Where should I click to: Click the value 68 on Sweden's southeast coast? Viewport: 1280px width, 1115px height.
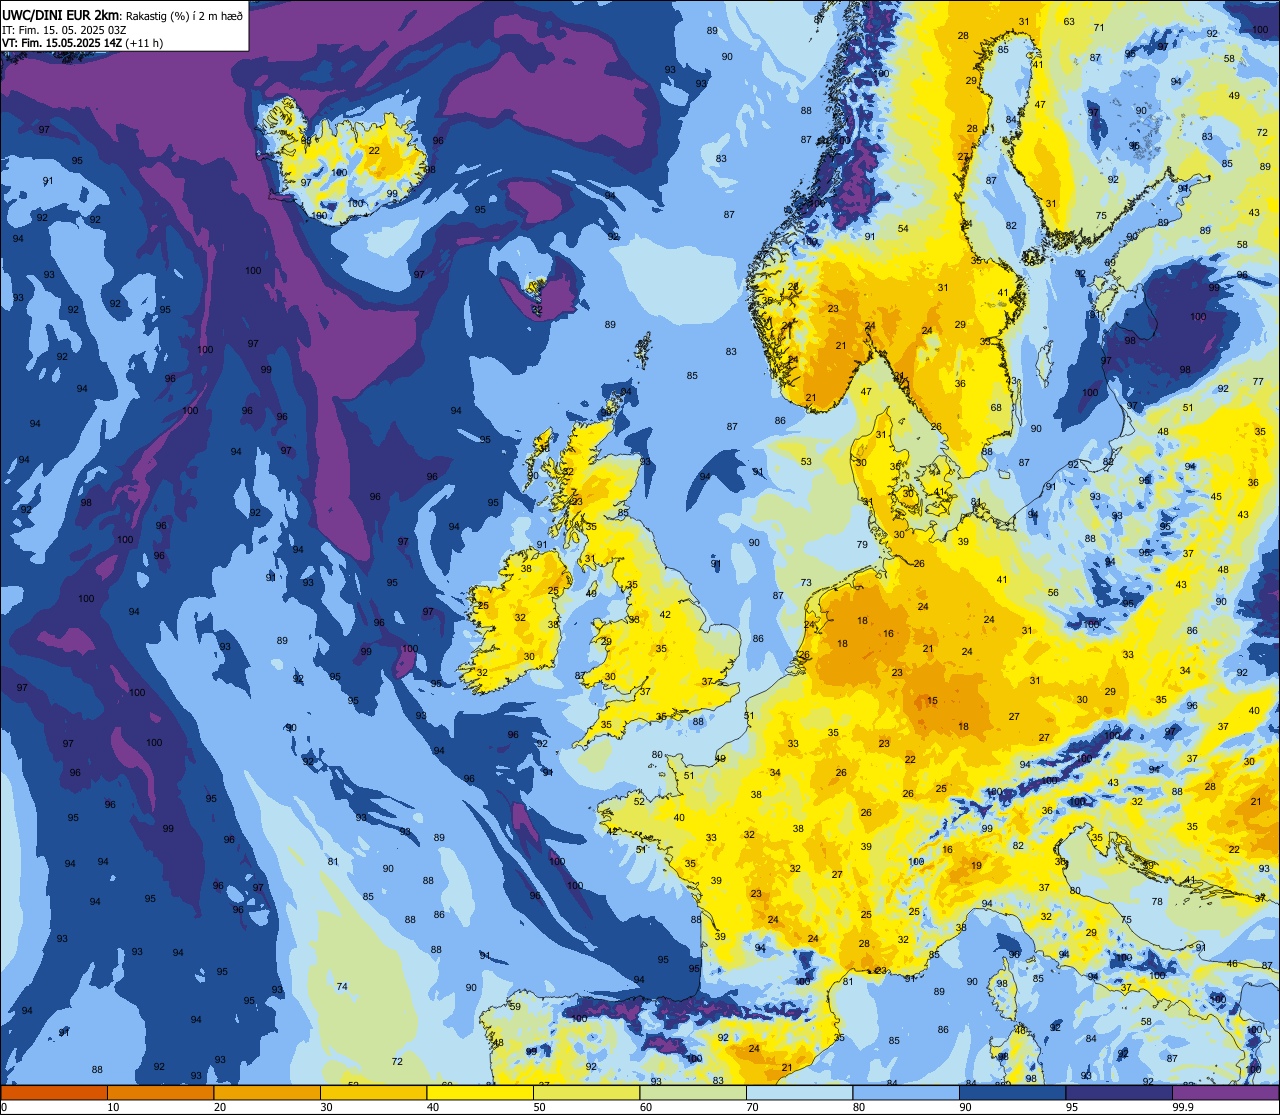coord(996,408)
